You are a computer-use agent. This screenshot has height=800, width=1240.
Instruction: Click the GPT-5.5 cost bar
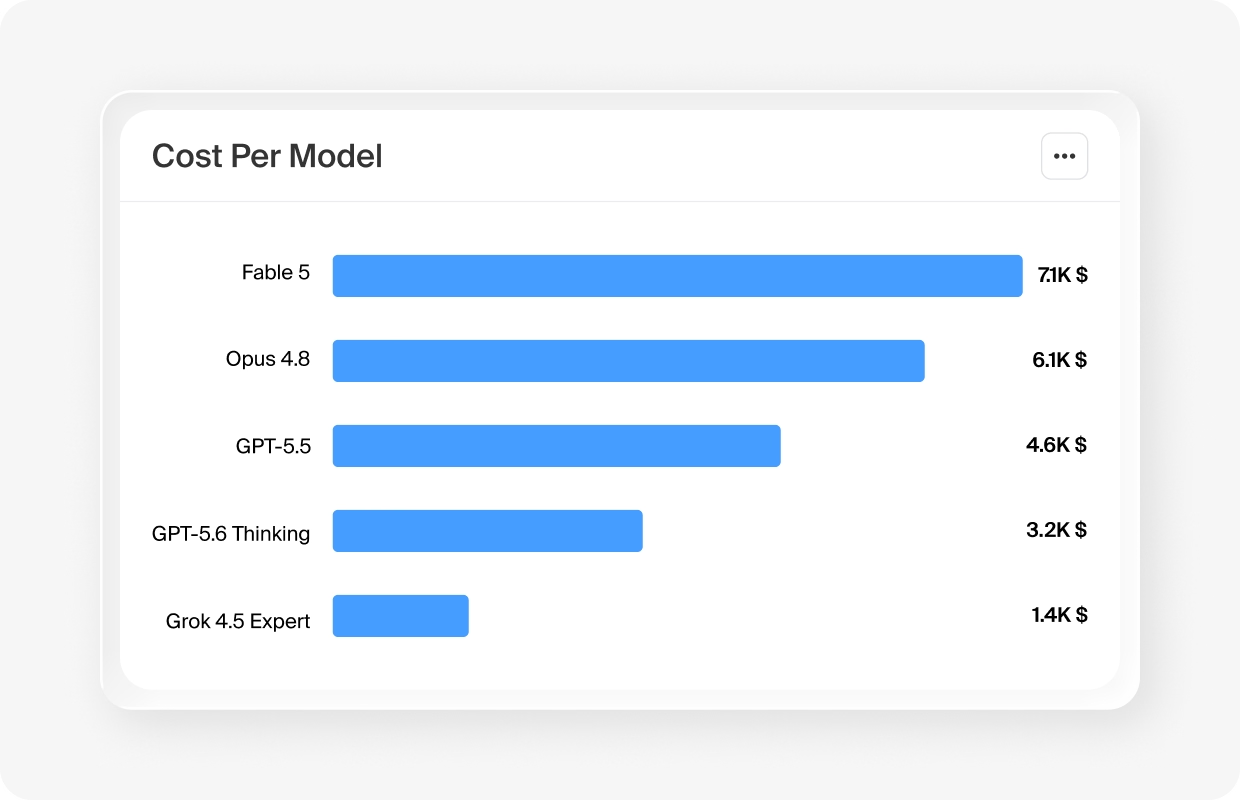click(x=556, y=445)
